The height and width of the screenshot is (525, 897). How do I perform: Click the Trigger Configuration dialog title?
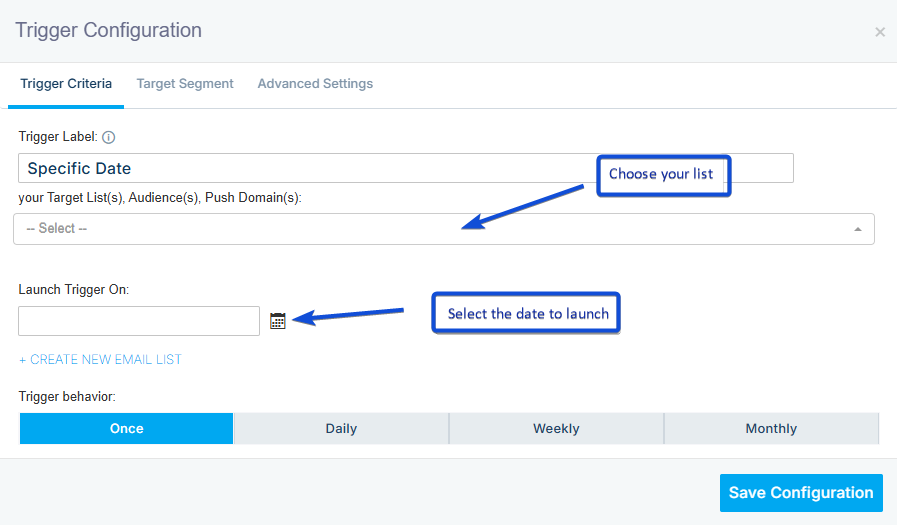108,30
